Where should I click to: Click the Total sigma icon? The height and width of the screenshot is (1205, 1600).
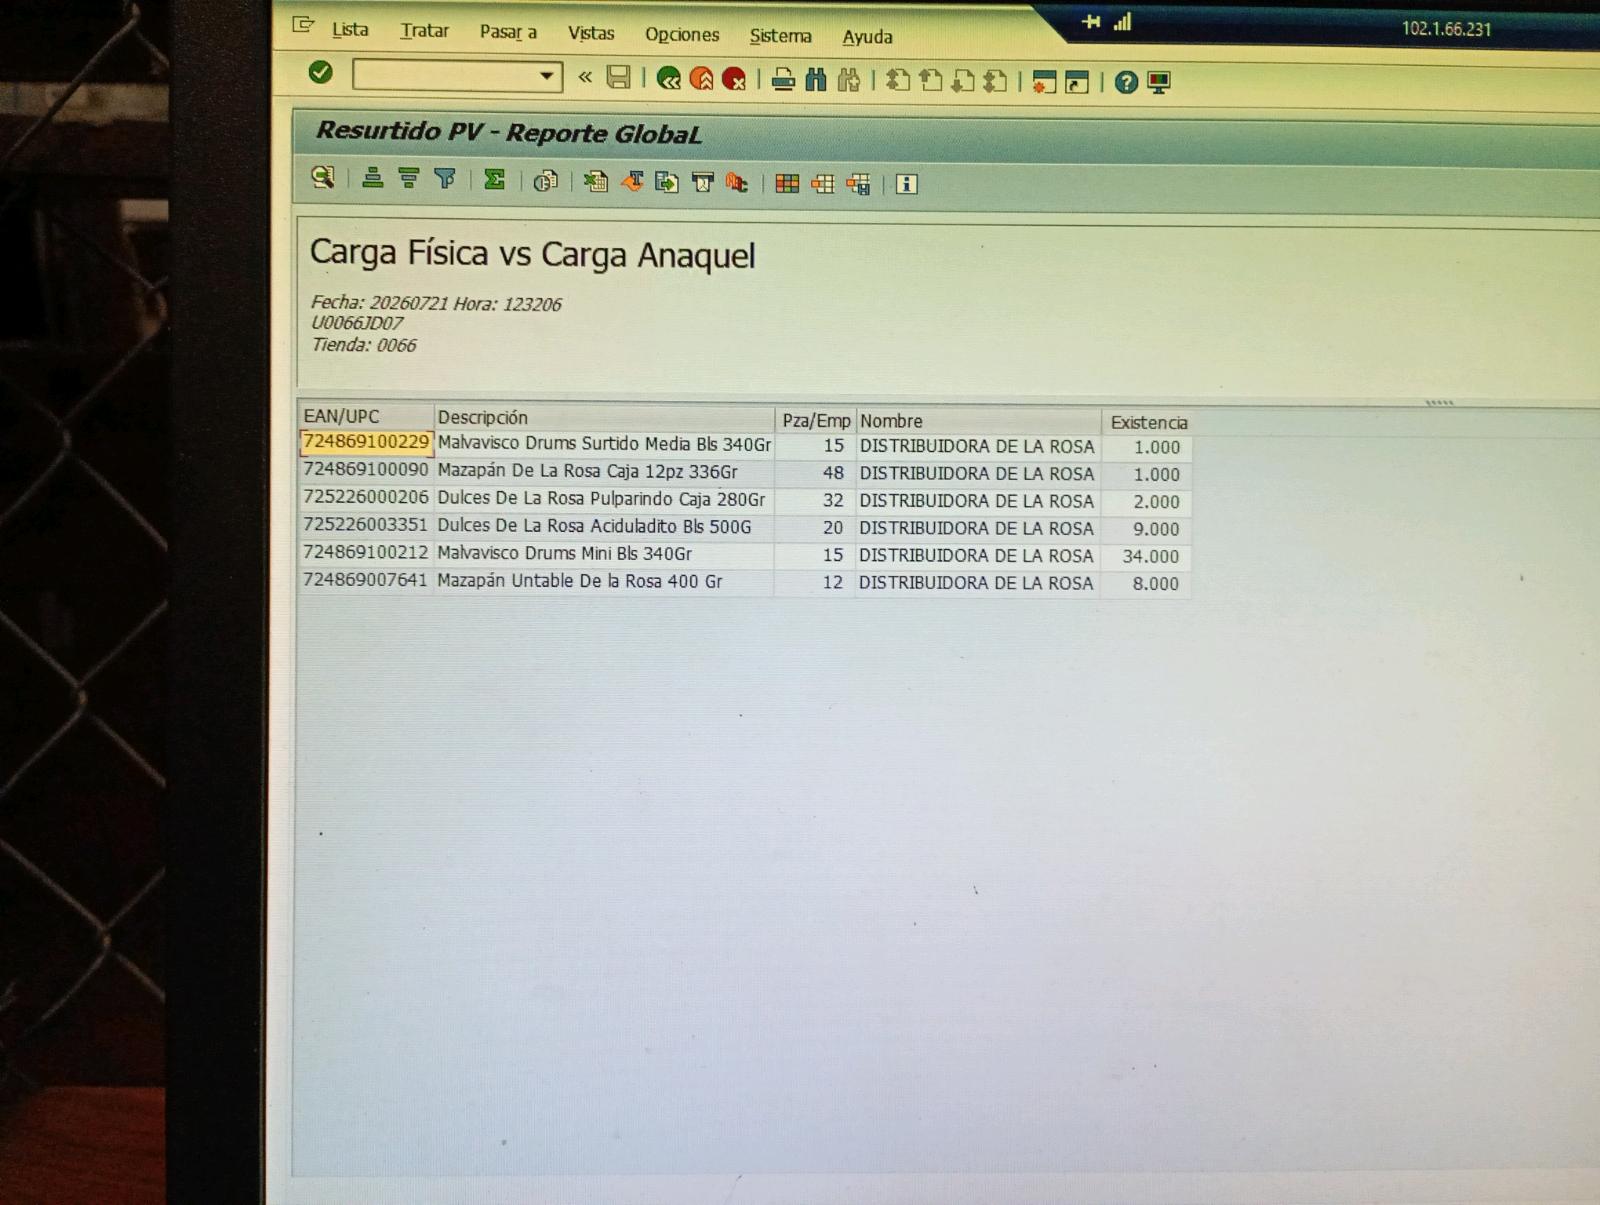tap(494, 180)
